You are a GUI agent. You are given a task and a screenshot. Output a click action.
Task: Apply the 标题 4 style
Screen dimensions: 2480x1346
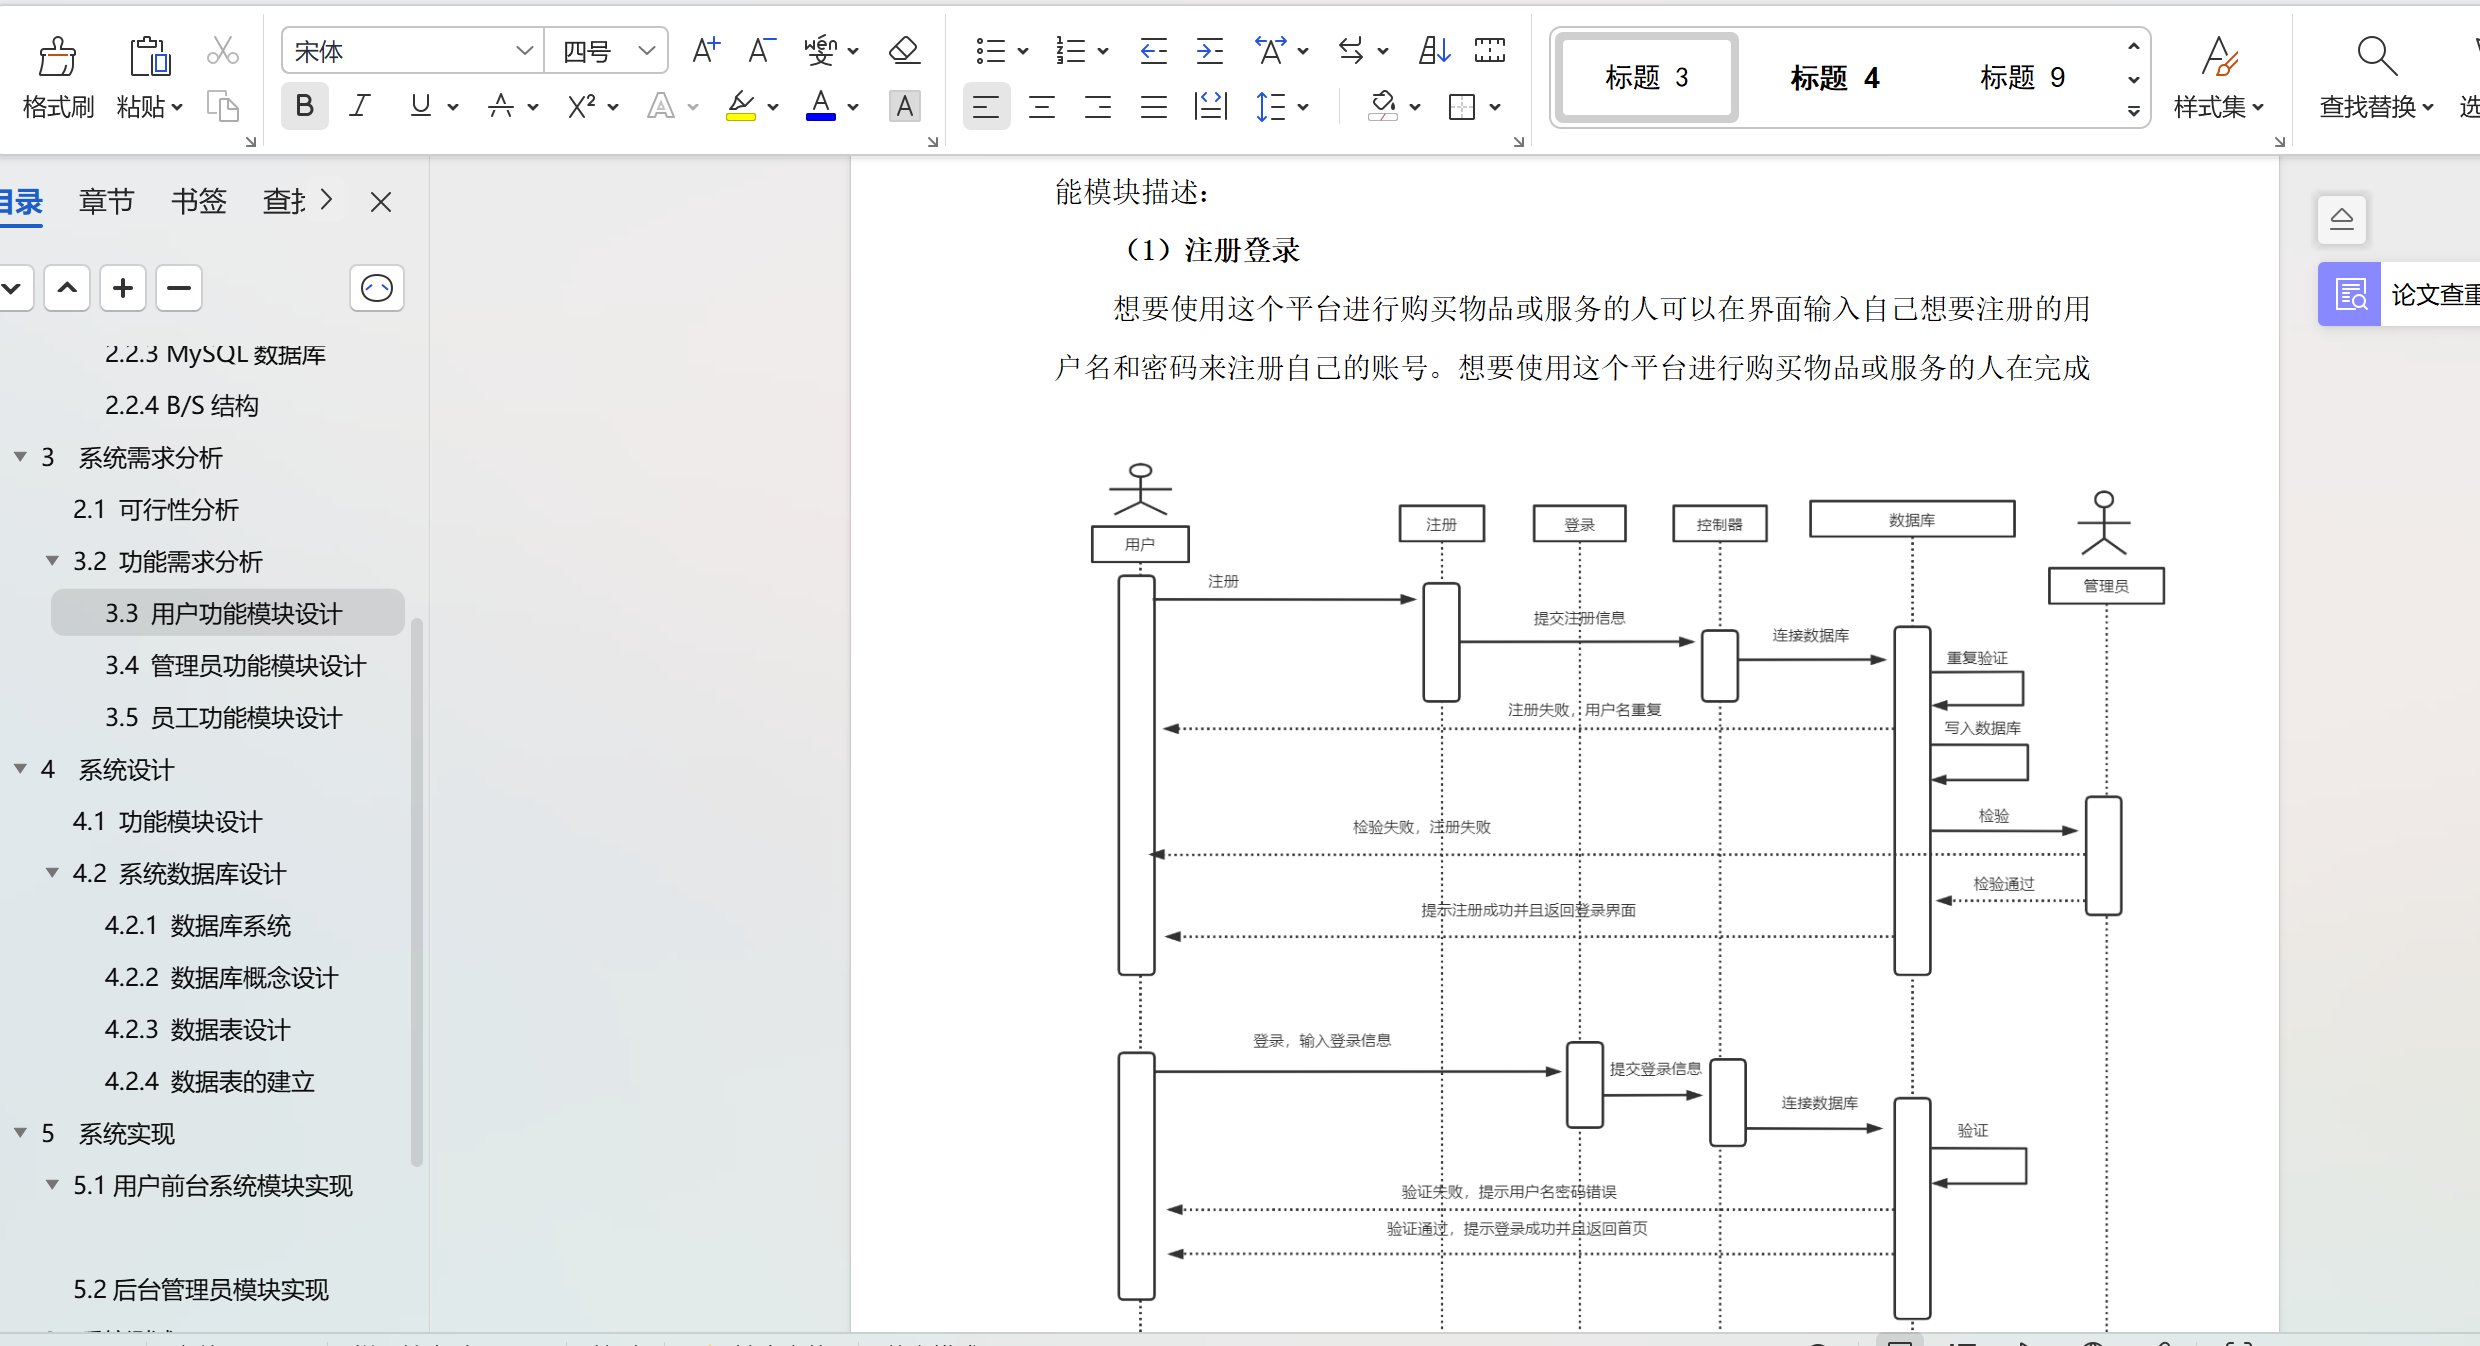1834,78
